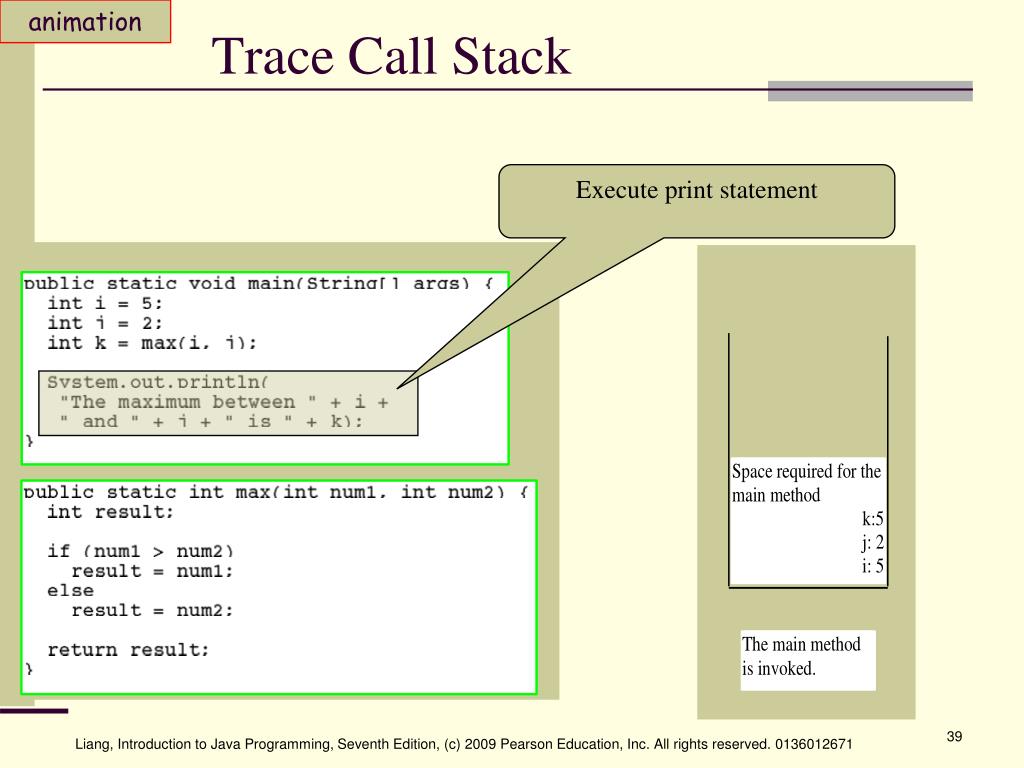Select the 'Trace Call Stack' slide title
This screenshot has width=1024, height=768.
click(391, 56)
